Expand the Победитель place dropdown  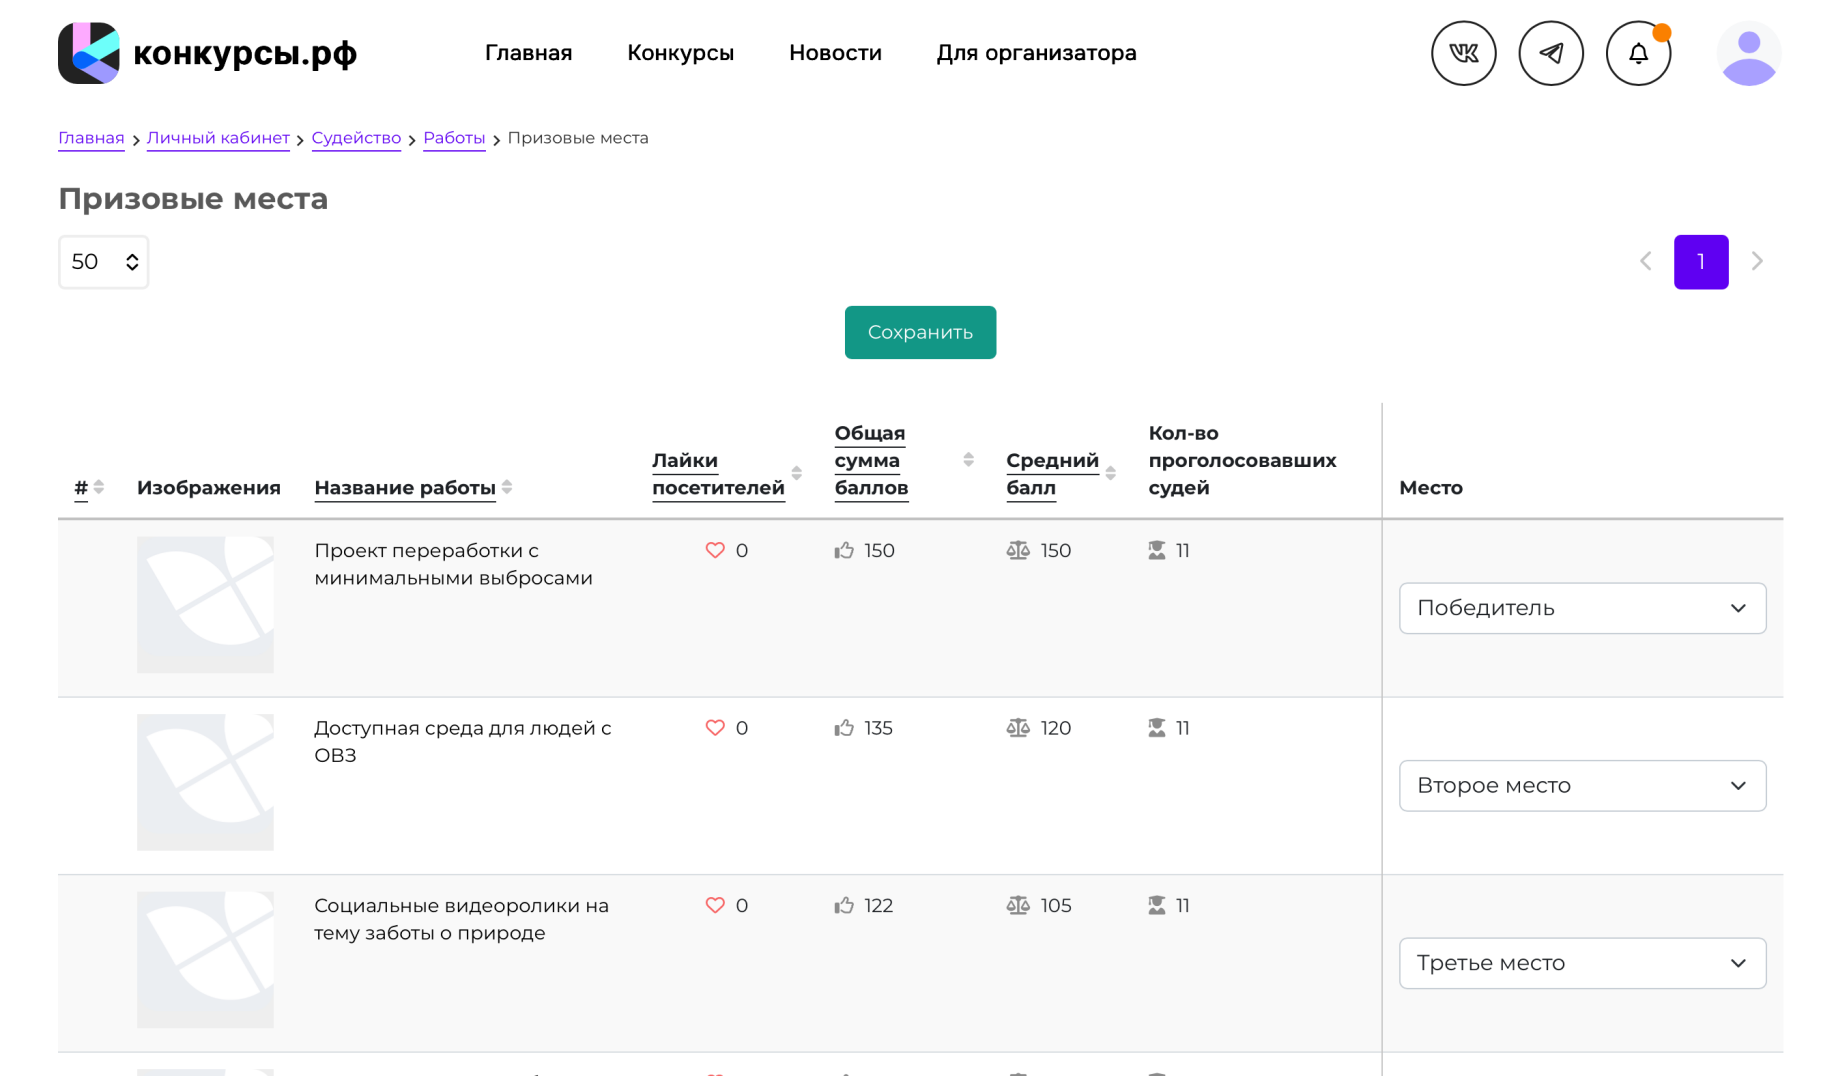coord(1582,608)
